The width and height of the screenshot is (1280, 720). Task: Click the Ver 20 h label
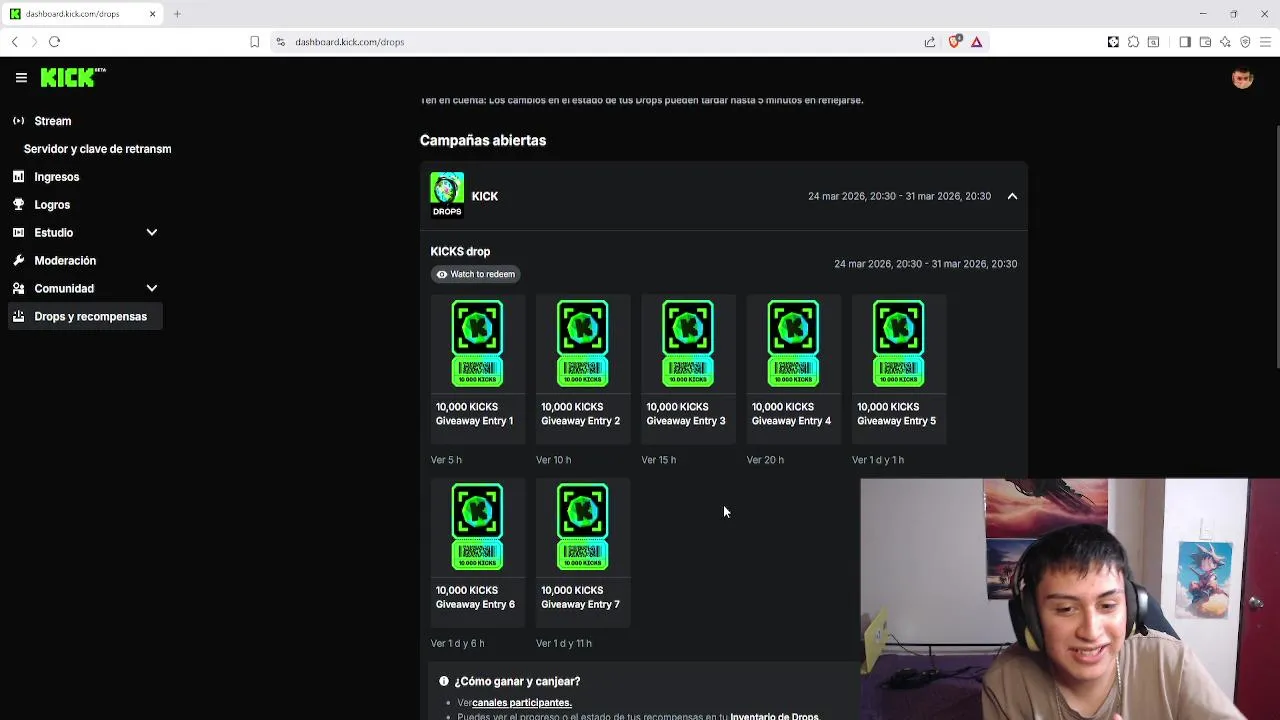click(x=765, y=460)
